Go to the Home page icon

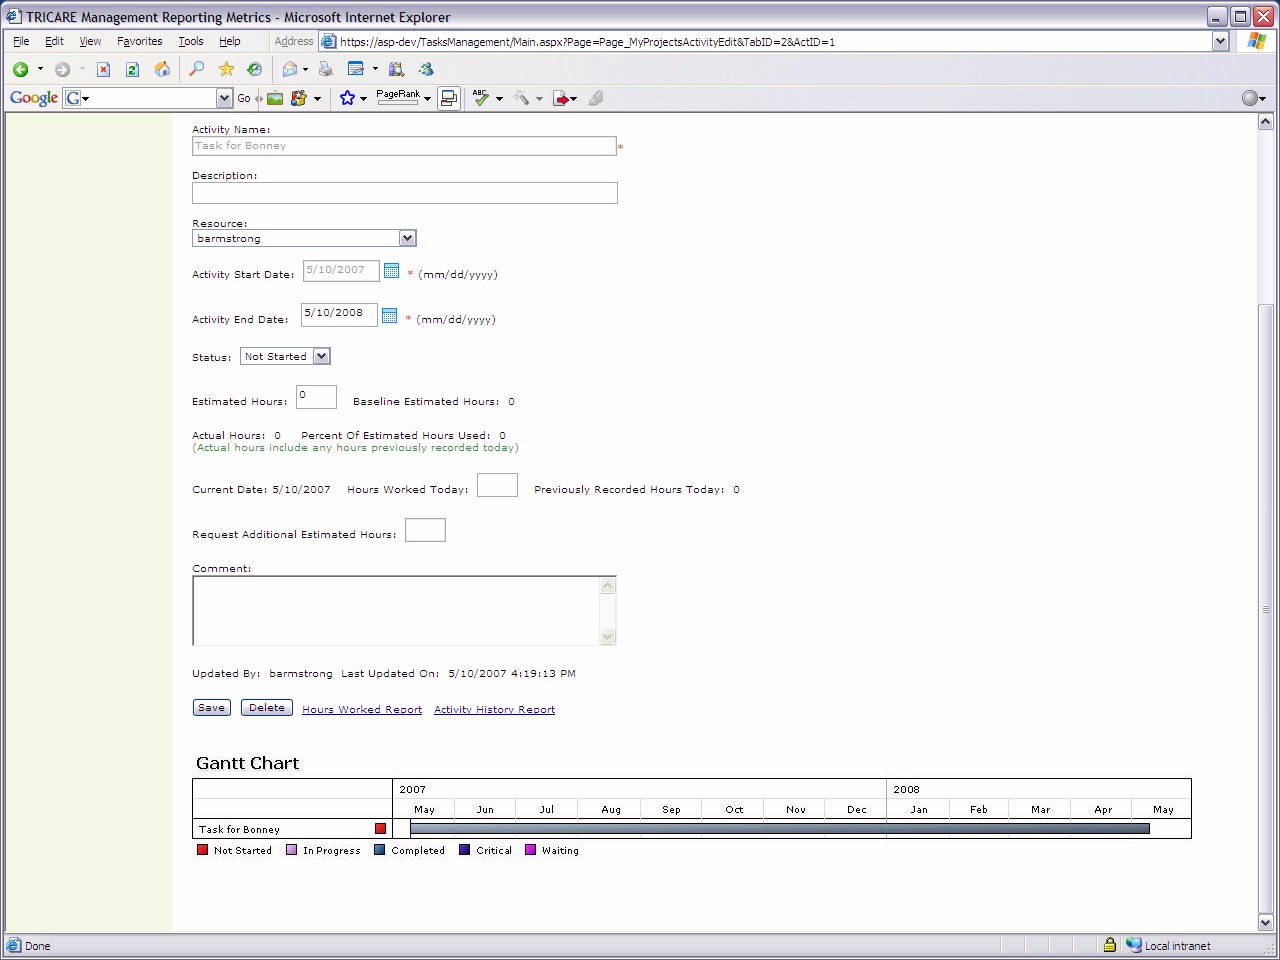coord(162,69)
